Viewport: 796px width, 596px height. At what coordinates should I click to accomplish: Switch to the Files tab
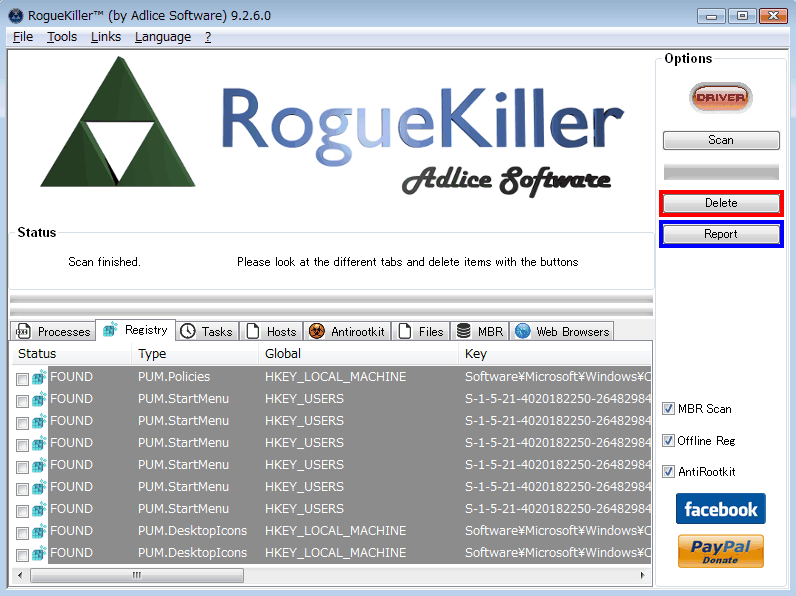pos(421,331)
